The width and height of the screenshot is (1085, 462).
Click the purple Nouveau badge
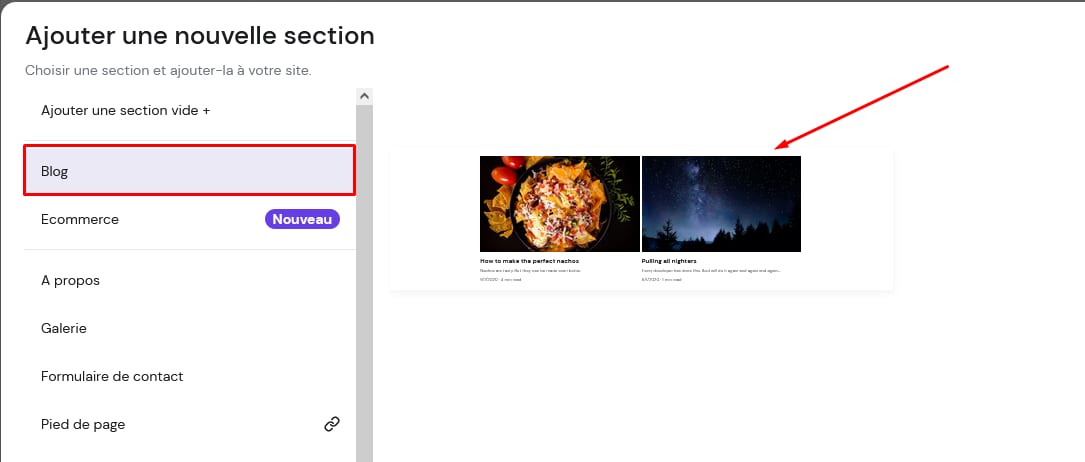(302, 219)
